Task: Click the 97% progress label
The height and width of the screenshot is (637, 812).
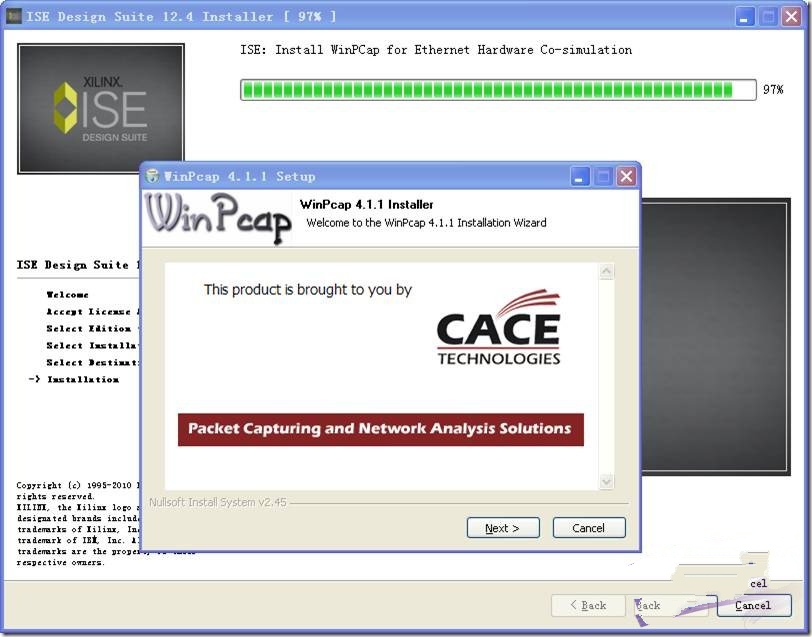Action: 773,90
